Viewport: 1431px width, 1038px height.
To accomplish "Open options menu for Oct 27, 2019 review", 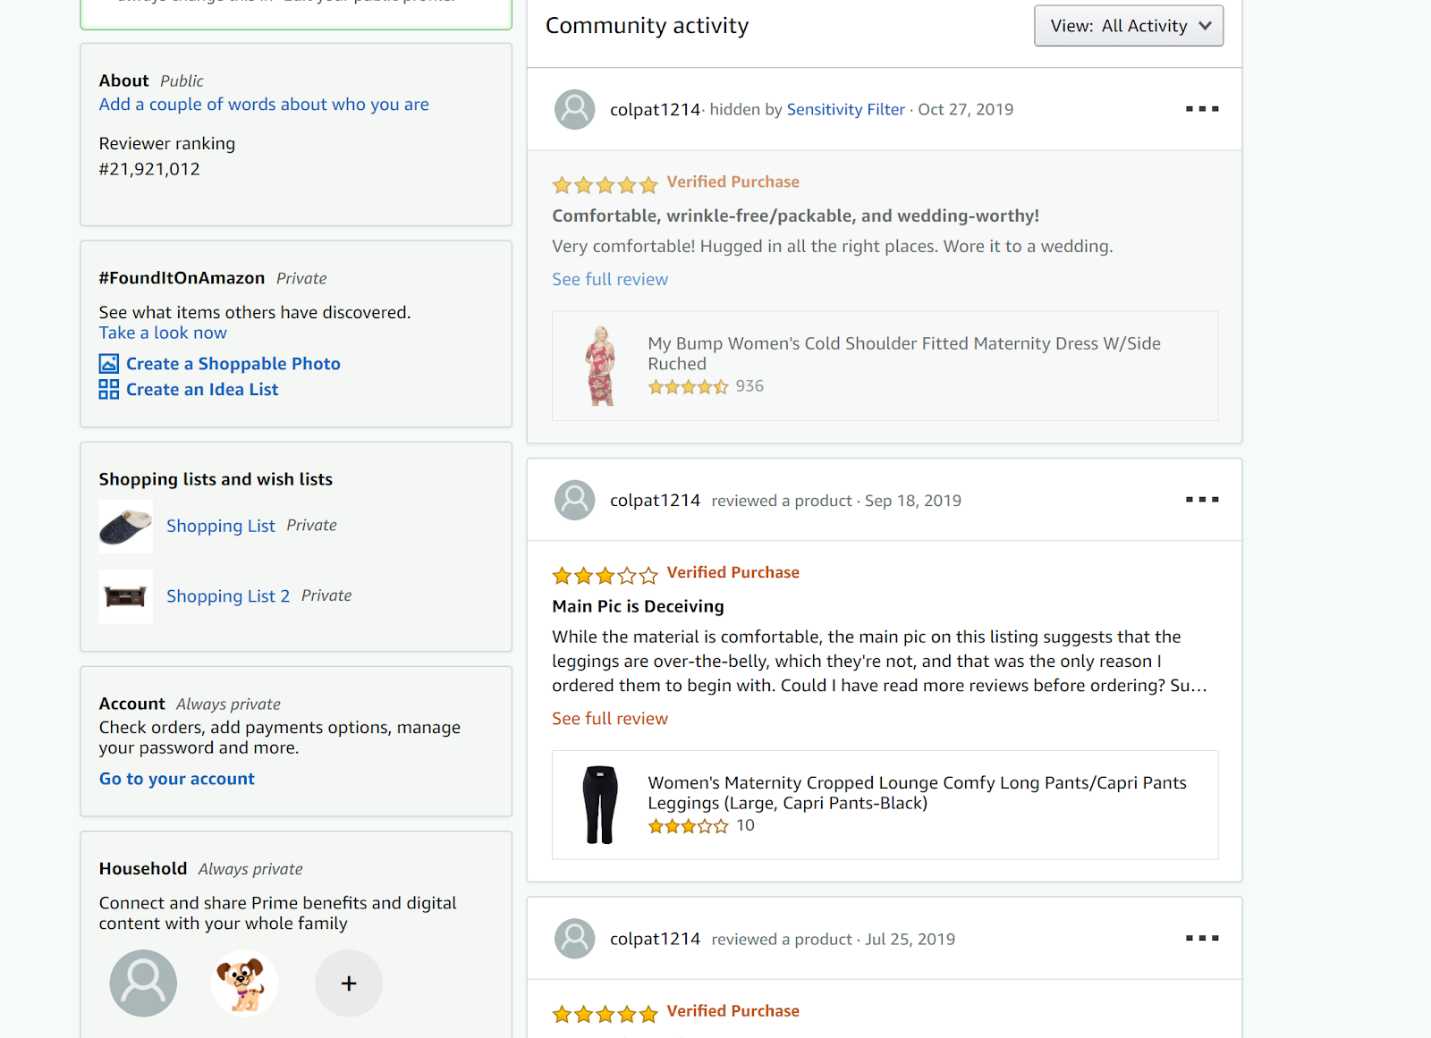I will [1201, 109].
